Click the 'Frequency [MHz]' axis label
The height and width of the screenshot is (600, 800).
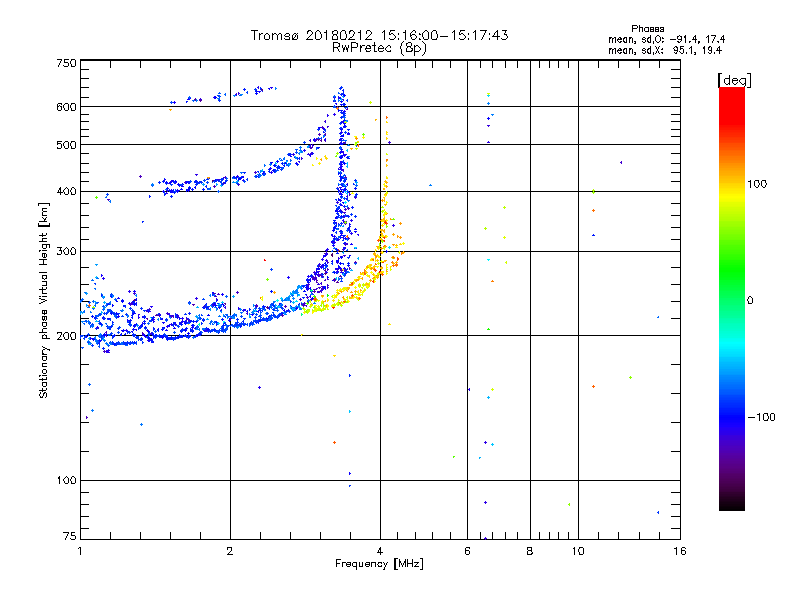[379, 564]
